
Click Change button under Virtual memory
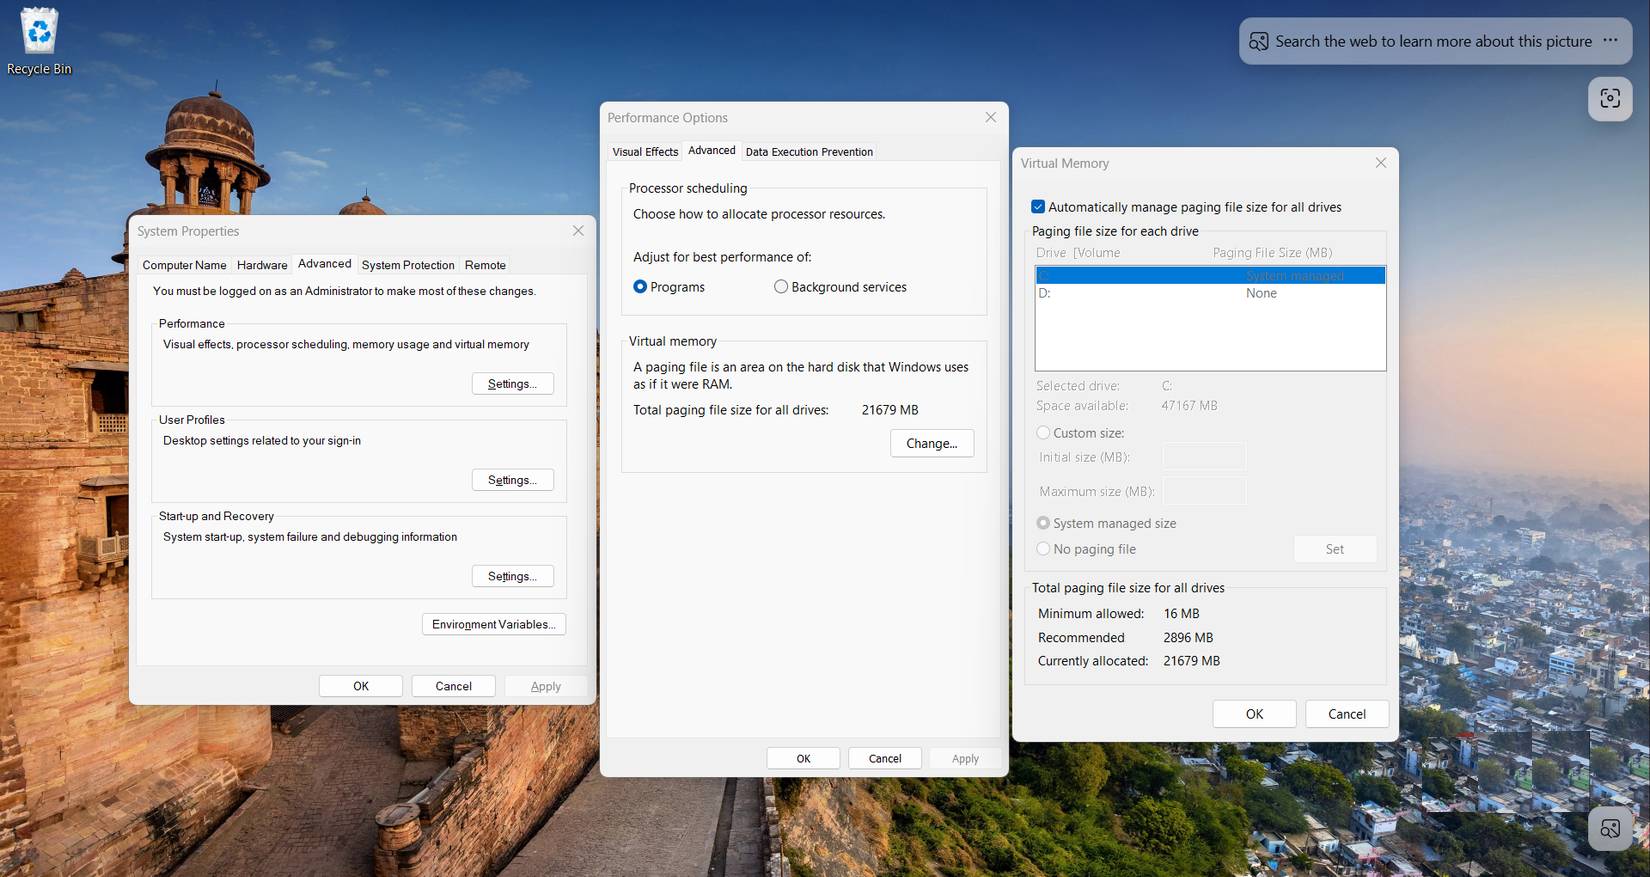click(931, 443)
